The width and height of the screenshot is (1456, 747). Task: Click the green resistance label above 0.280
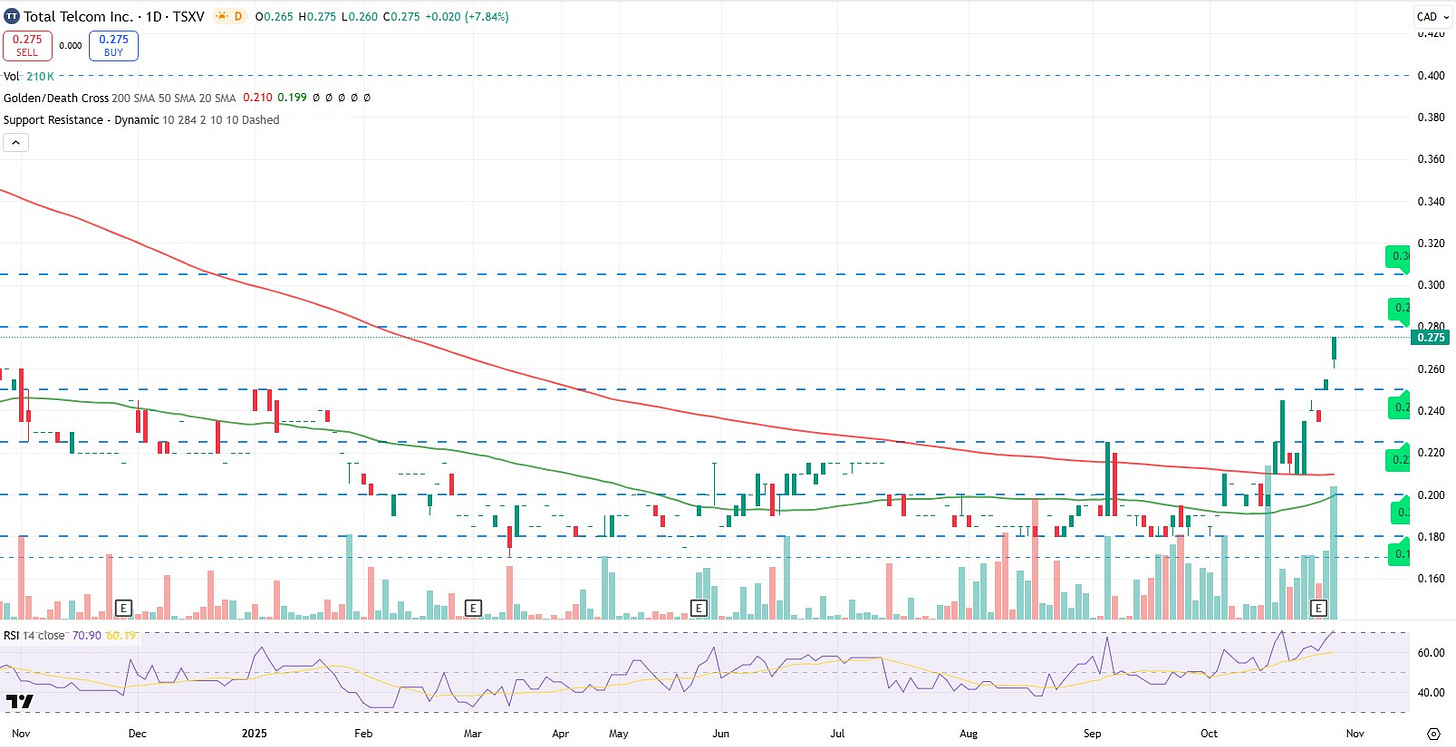click(1398, 308)
